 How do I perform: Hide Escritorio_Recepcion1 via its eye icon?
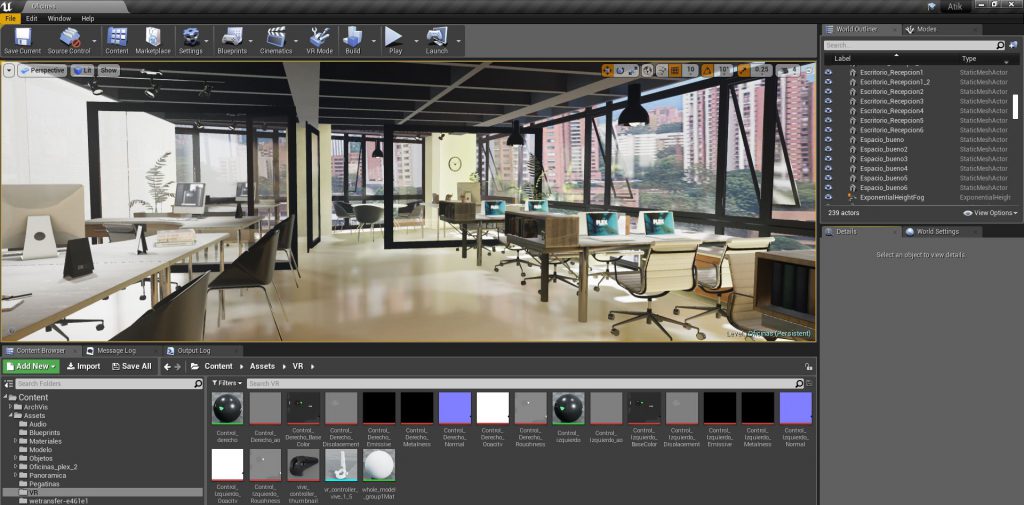[829, 73]
